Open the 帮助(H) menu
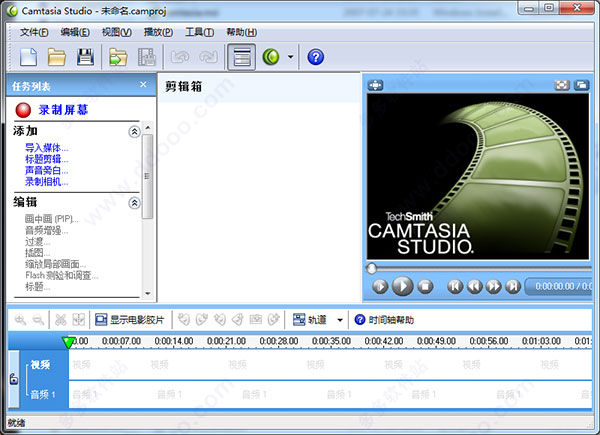The height and width of the screenshot is (435, 600). click(x=241, y=32)
